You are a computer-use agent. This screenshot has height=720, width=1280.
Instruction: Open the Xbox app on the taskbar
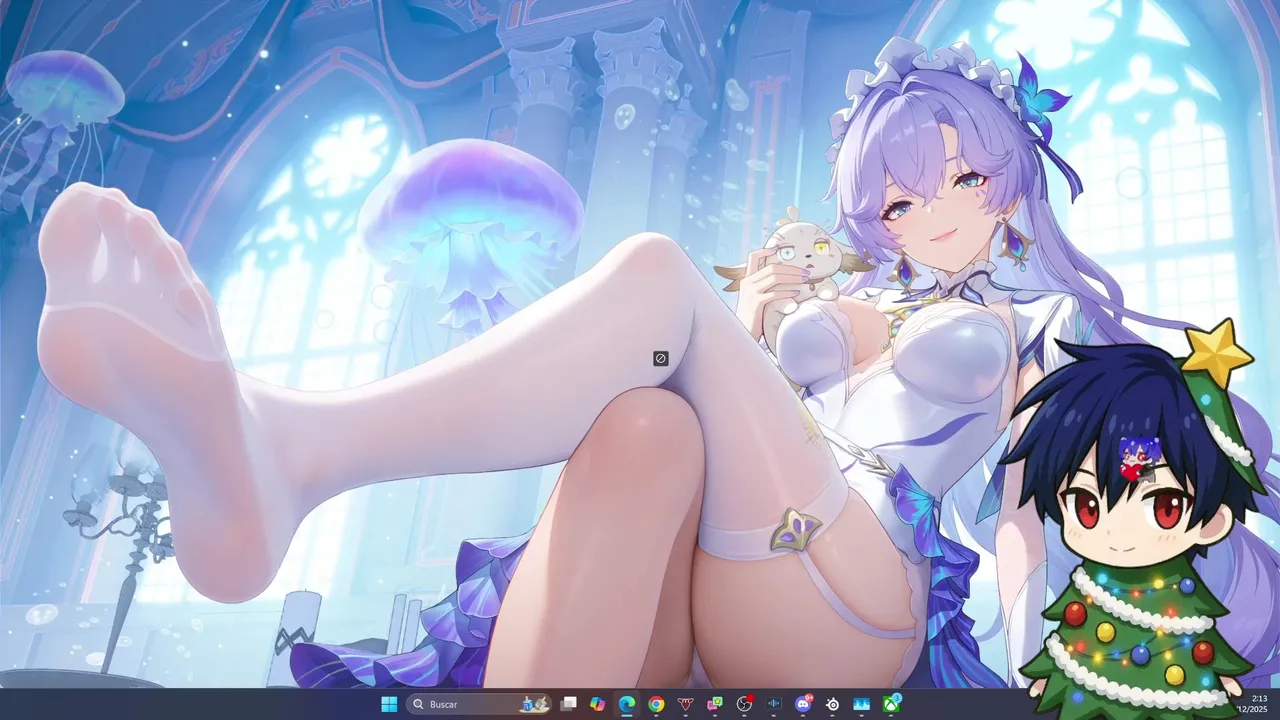pos(891,704)
